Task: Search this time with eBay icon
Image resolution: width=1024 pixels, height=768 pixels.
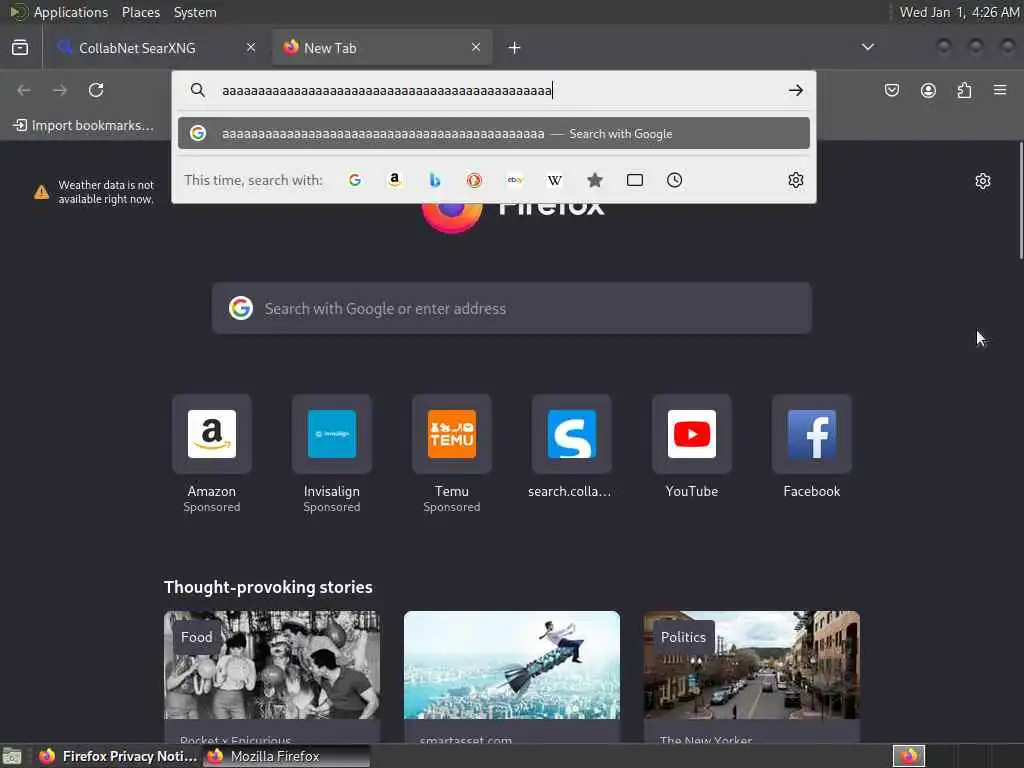Action: click(x=515, y=180)
